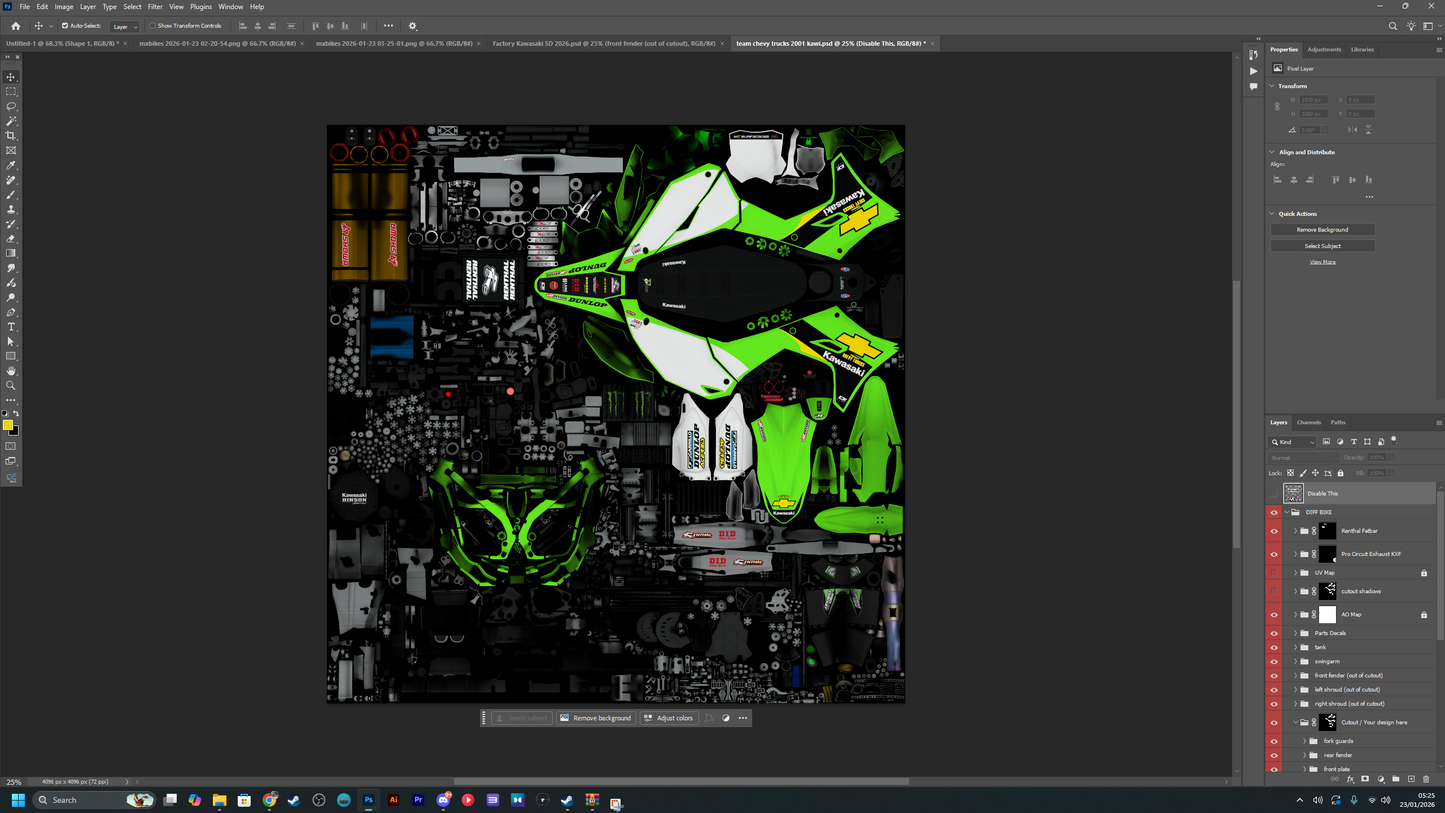Viewport: 1445px width, 813px height.
Task: Click the Adjust colors button
Action: coord(669,718)
